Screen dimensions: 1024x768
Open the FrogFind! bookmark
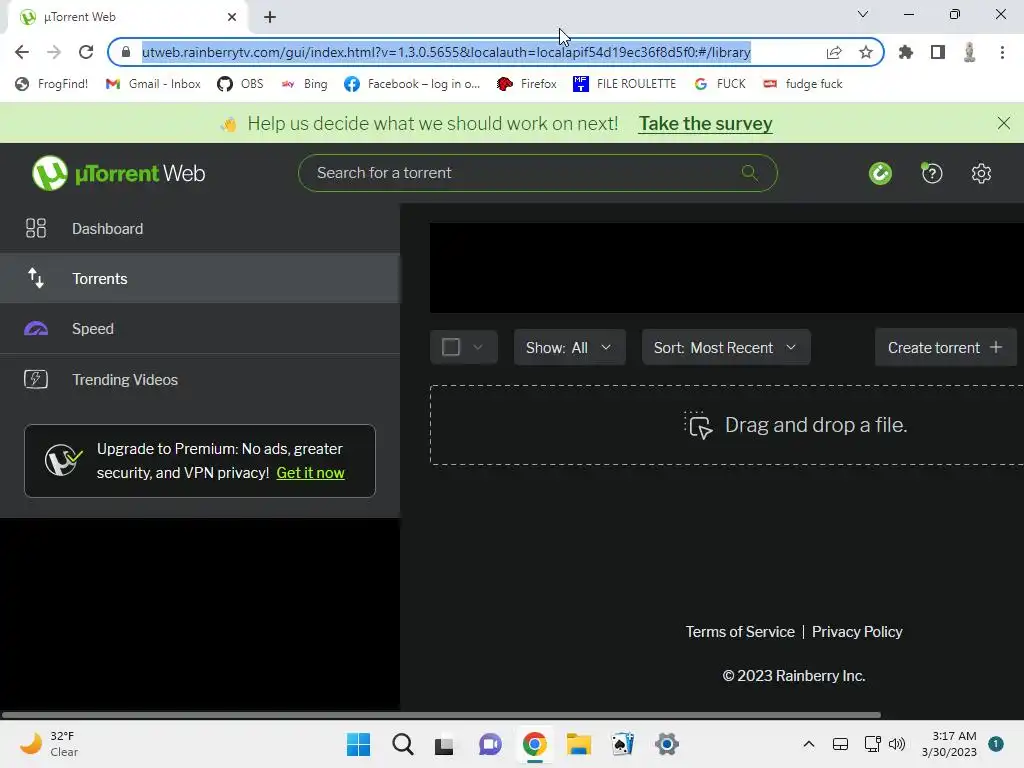point(52,84)
